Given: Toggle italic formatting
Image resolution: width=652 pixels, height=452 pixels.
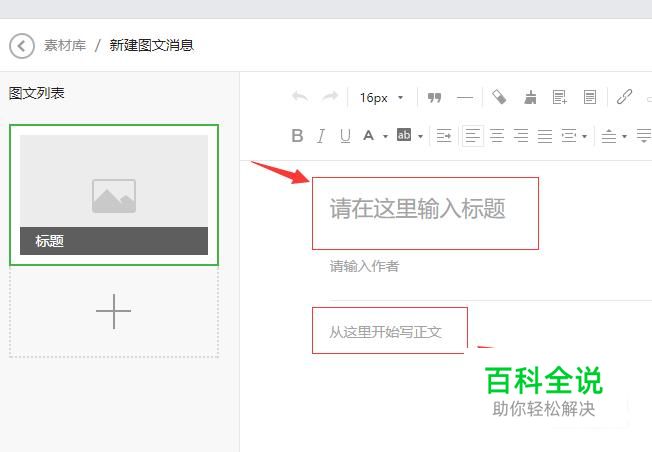Looking at the screenshot, I should (x=321, y=136).
